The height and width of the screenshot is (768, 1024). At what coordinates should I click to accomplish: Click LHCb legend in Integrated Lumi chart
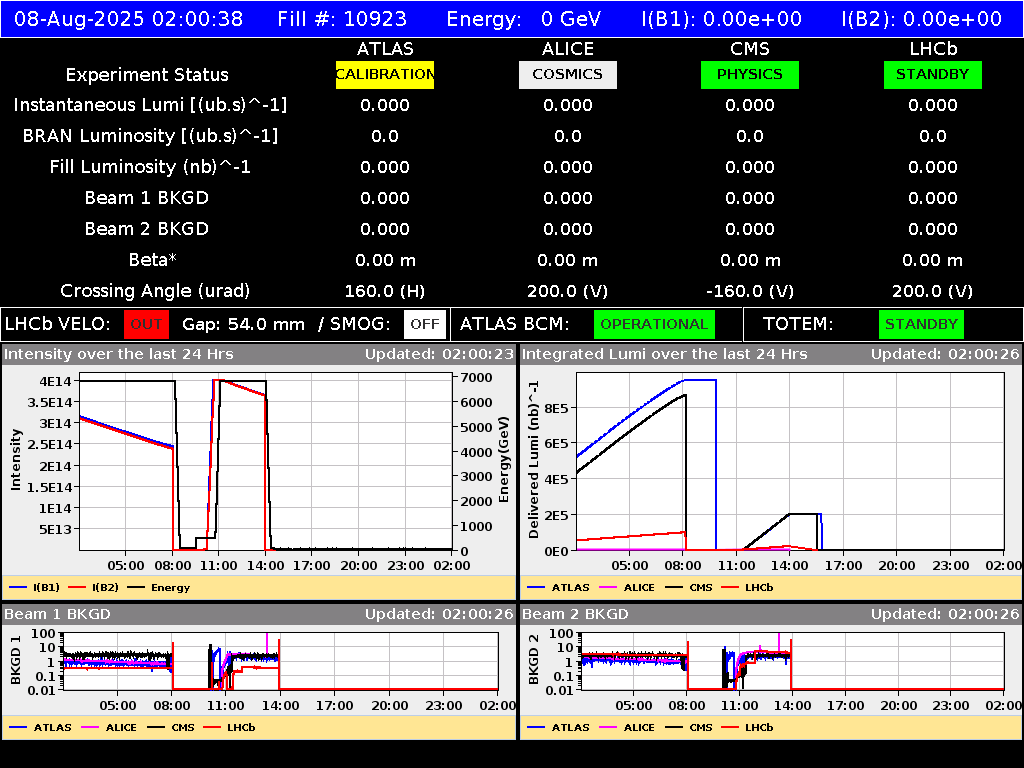click(x=748, y=588)
